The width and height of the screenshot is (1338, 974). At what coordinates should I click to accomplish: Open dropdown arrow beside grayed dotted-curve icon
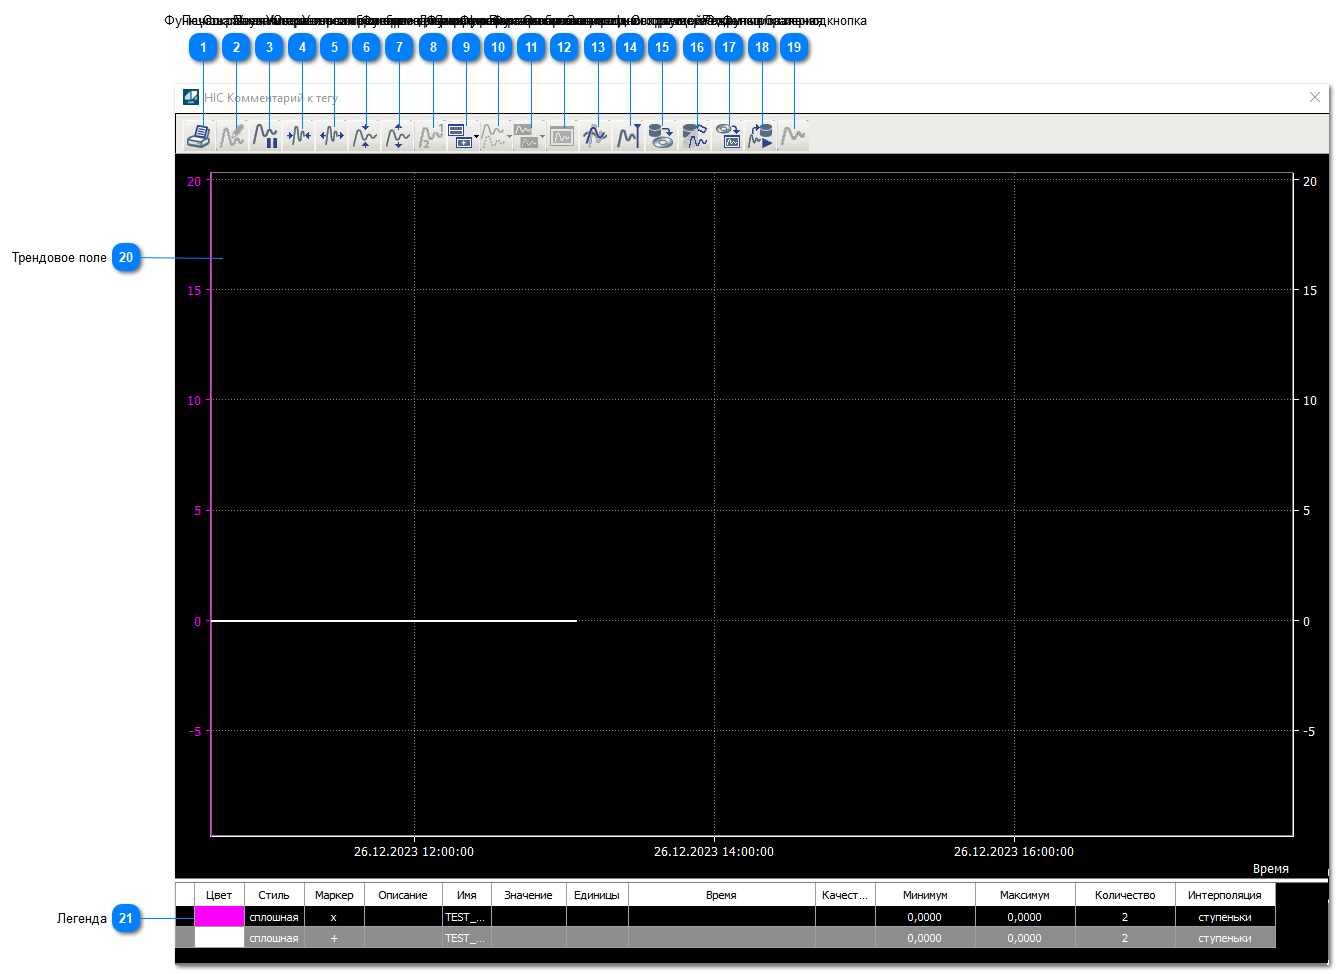coord(509,137)
